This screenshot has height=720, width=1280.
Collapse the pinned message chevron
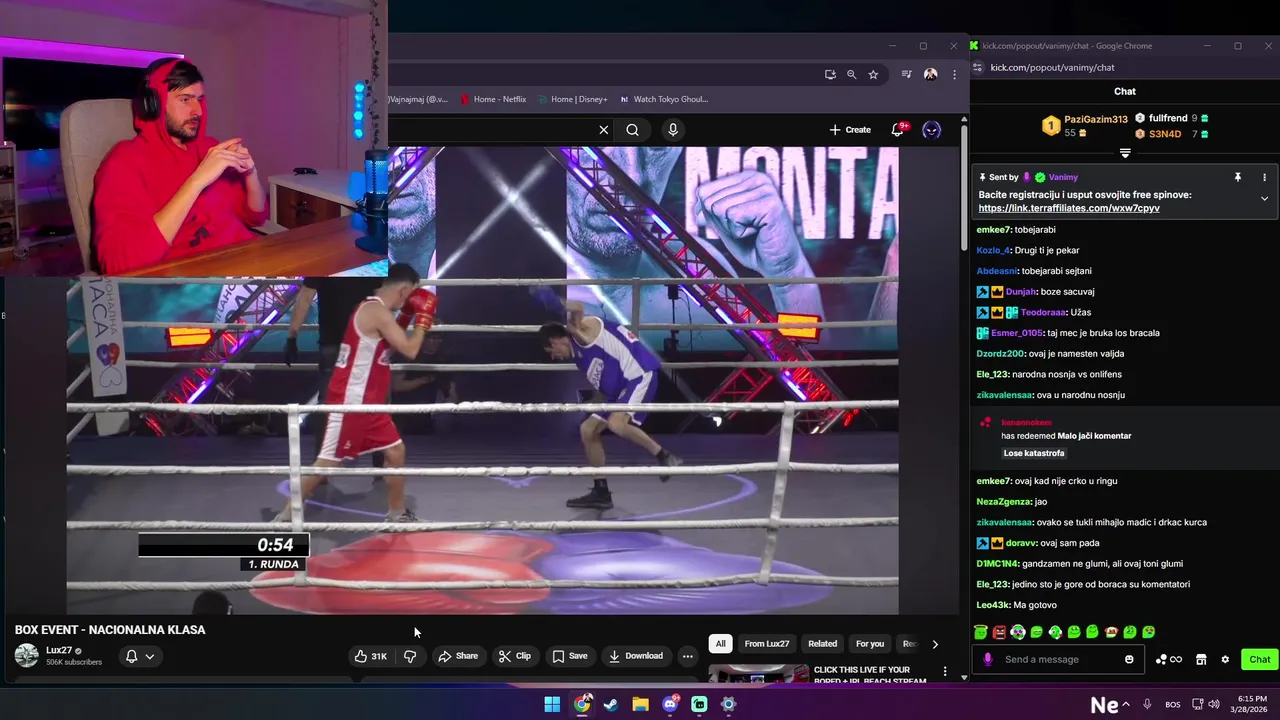(1264, 199)
